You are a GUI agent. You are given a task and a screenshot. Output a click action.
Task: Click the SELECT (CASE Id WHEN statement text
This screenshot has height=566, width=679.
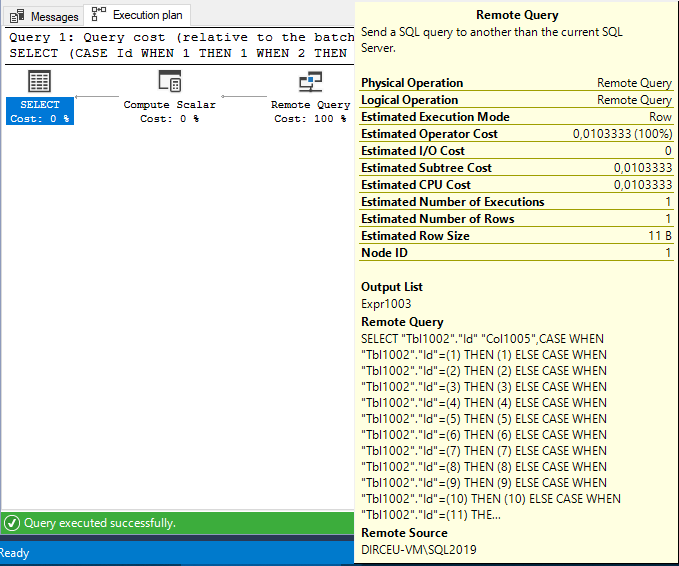click(178, 53)
